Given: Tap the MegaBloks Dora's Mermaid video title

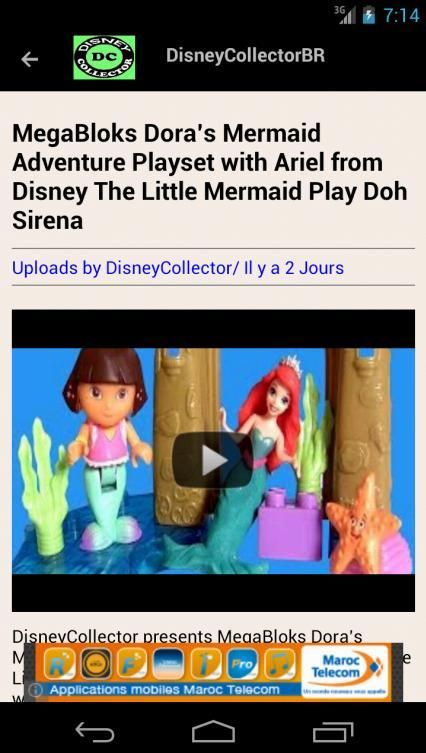Looking at the screenshot, I should pyautogui.click(x=210, y=177).
